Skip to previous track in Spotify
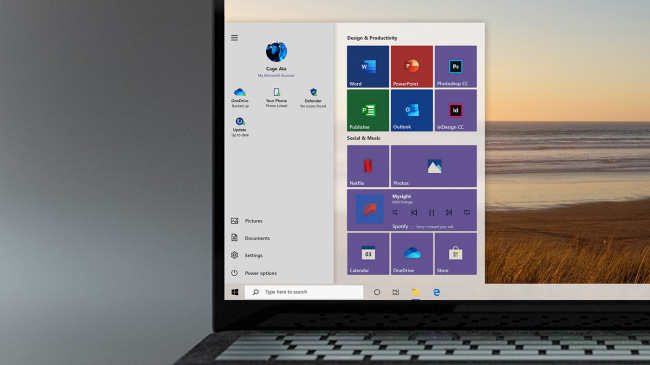650x365 pixels. pos(414,212)
